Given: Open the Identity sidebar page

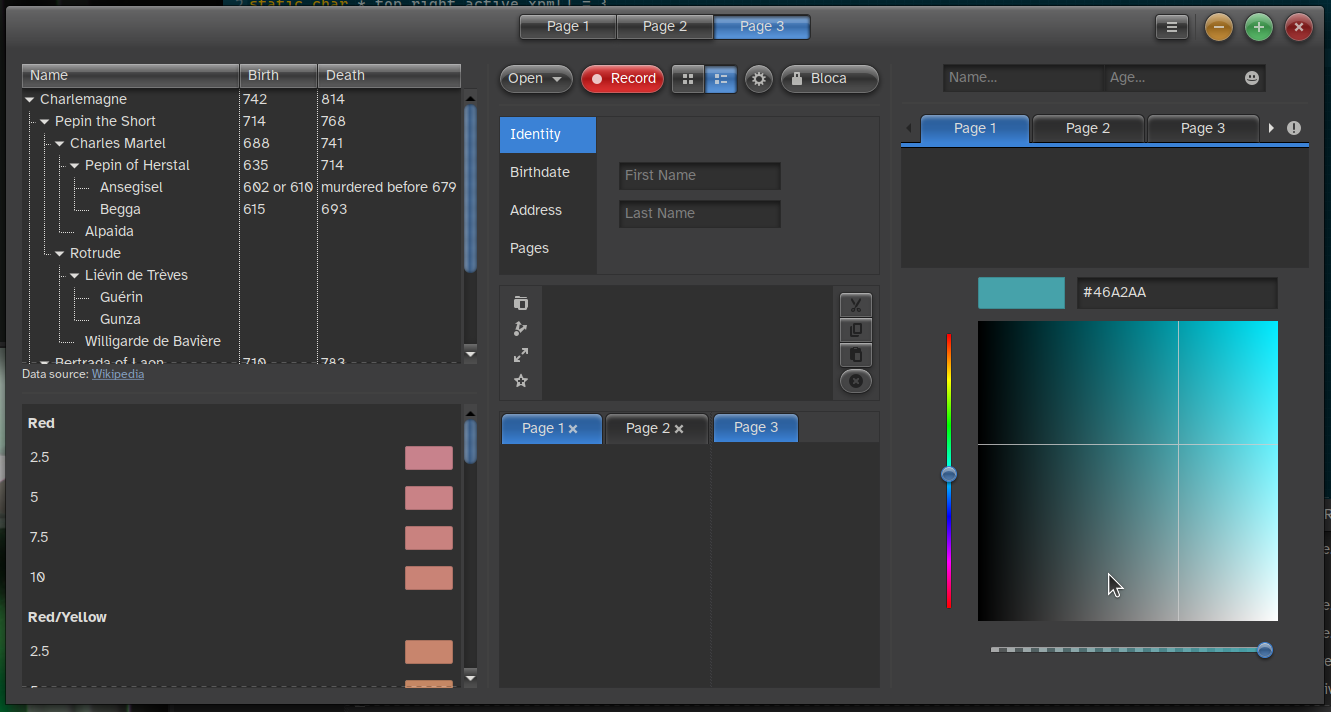Looking at the screenshot, I should (x=548, y=135).
